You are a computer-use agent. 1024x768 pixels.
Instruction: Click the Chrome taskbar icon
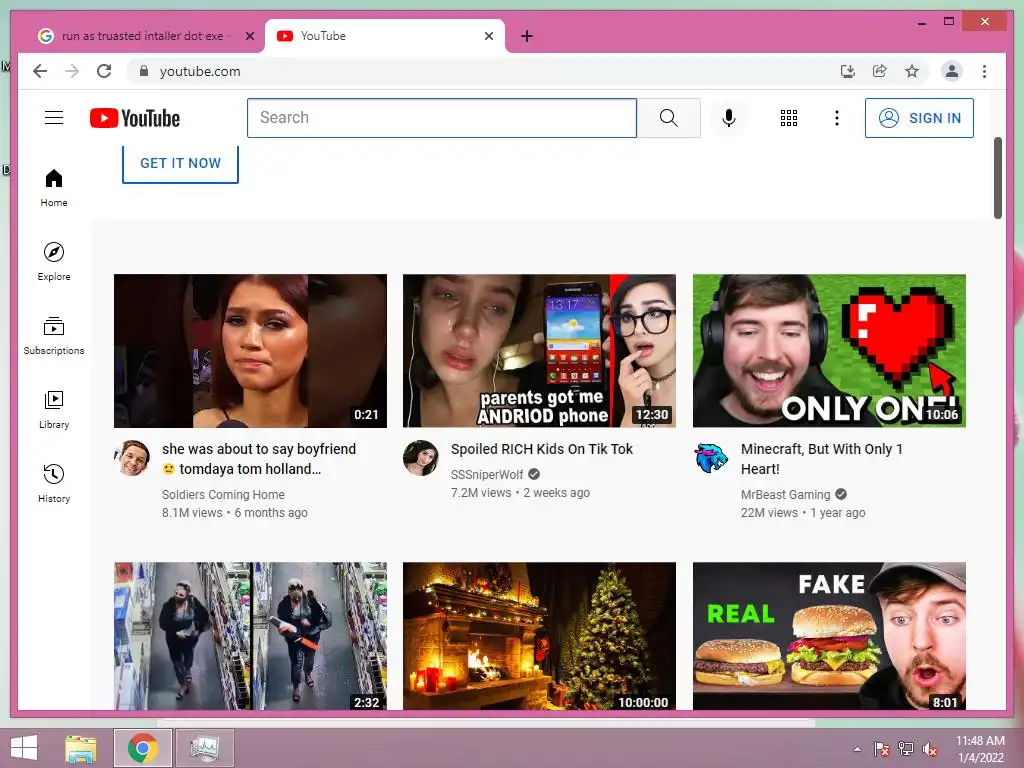coord(143,748)
